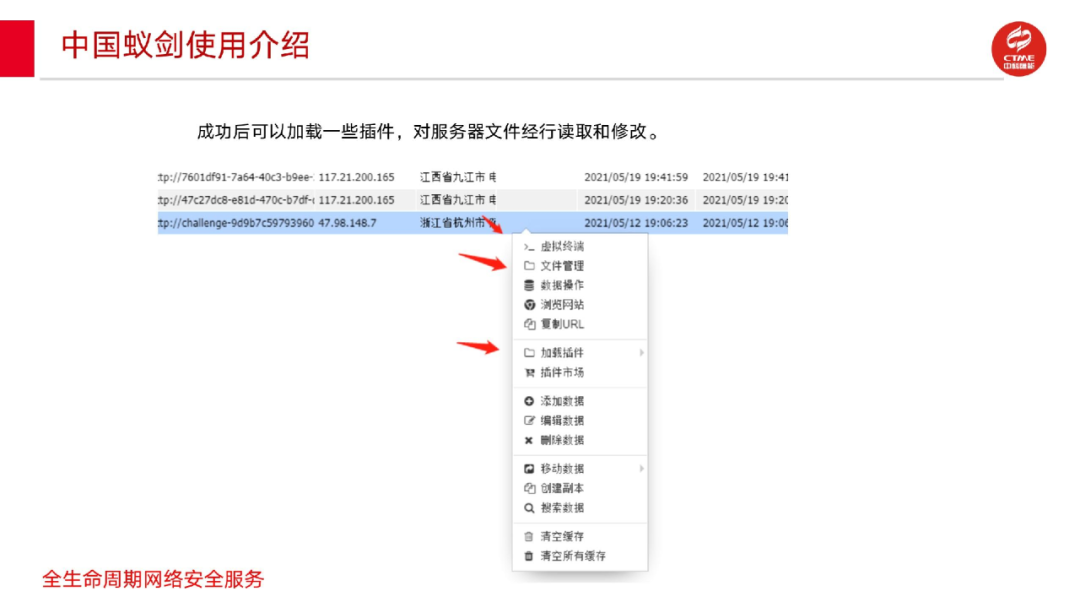Click the description line 成功后可以加载一些插件

coord(428,132)
